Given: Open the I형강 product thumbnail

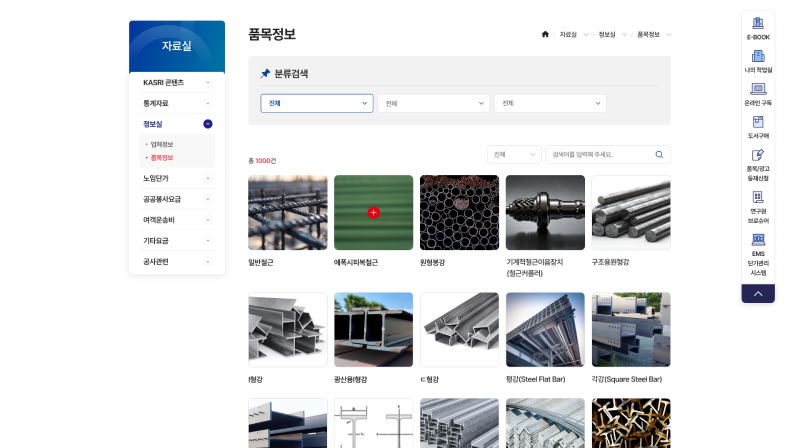Looking at the screenshot, I should (288, 330).
